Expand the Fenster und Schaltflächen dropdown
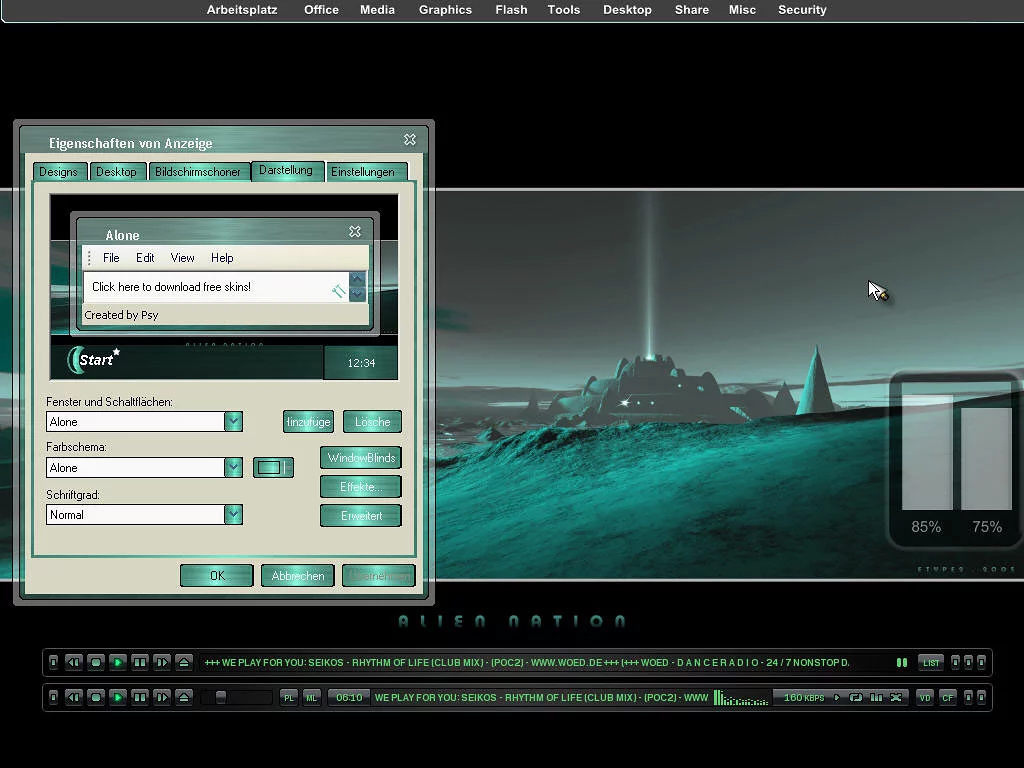Viewport: 1024px width, 768px height. pos(233,421)
